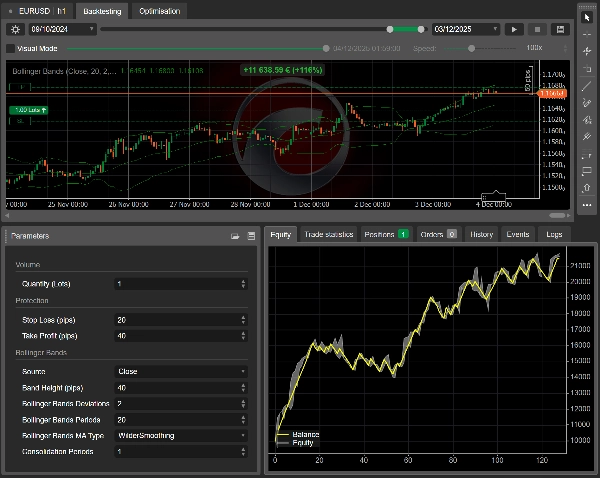Toggle Visual Mode checkbox
This screenshot has height=478, width=600.
[11, 49]
